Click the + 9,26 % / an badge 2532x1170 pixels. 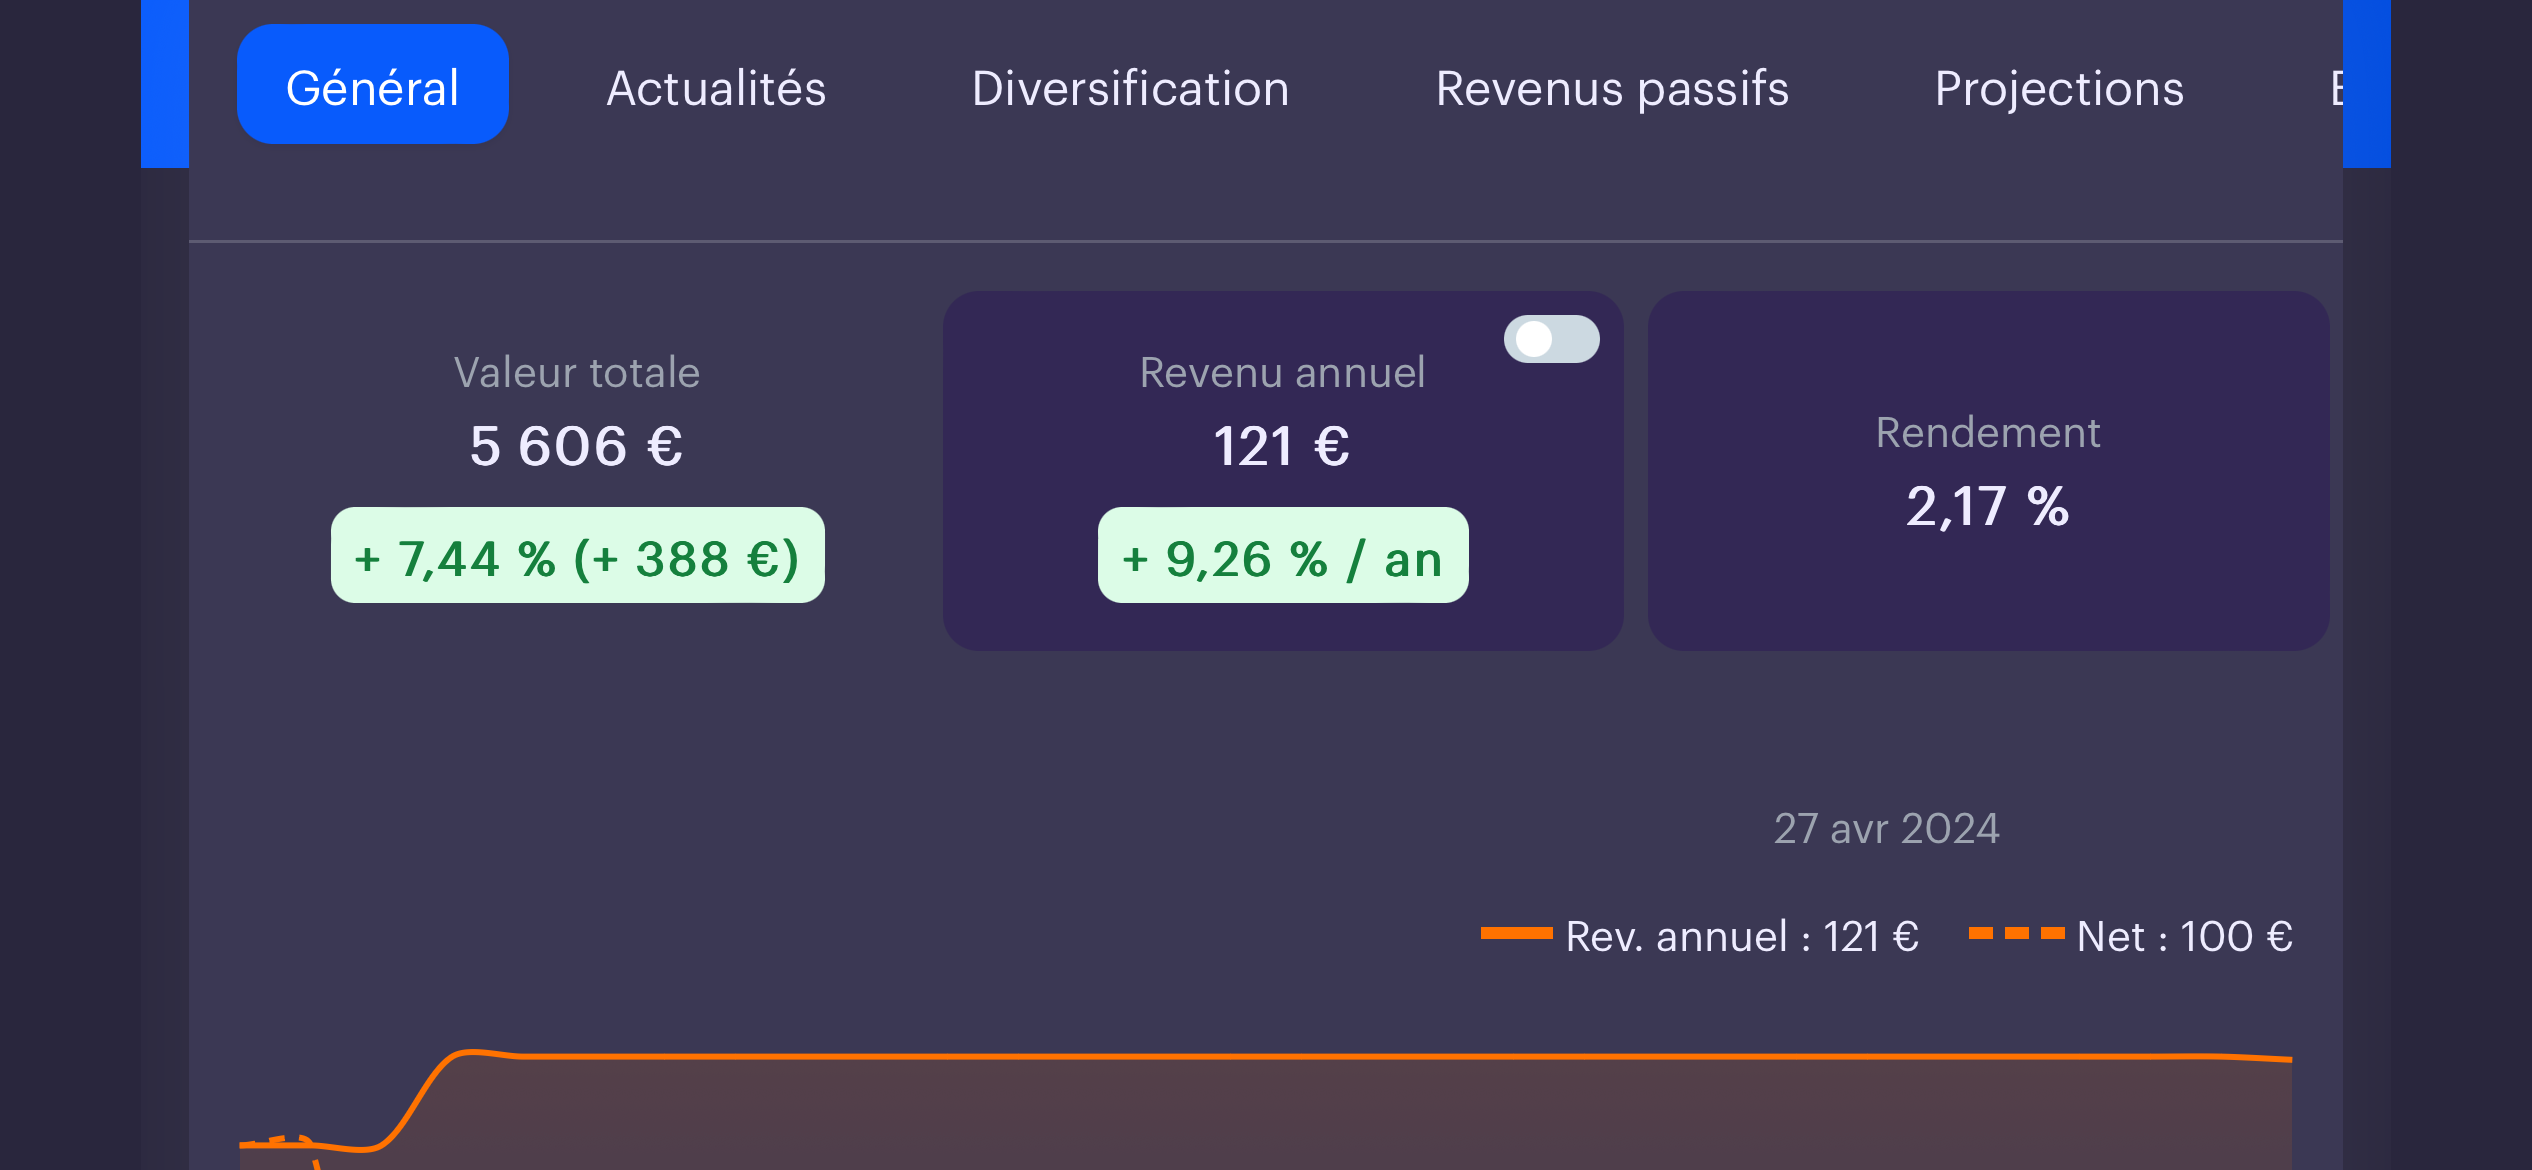pos(1283,556)
